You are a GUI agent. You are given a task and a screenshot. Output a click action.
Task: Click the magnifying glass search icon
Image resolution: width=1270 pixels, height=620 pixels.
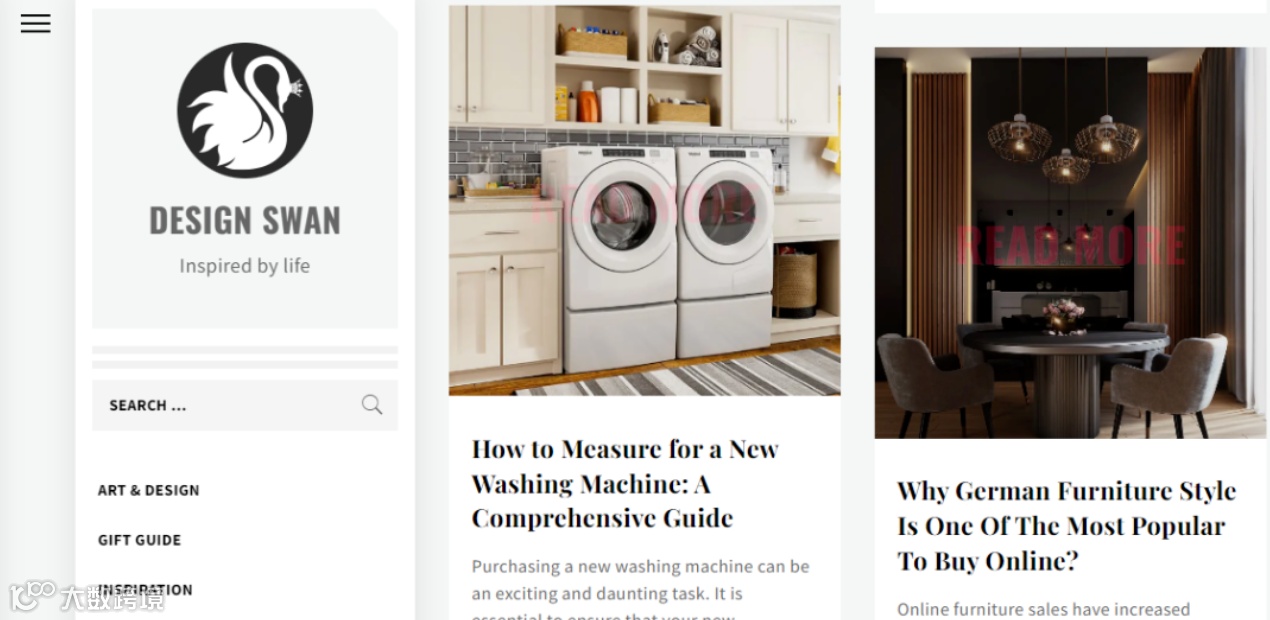point(372,405)
